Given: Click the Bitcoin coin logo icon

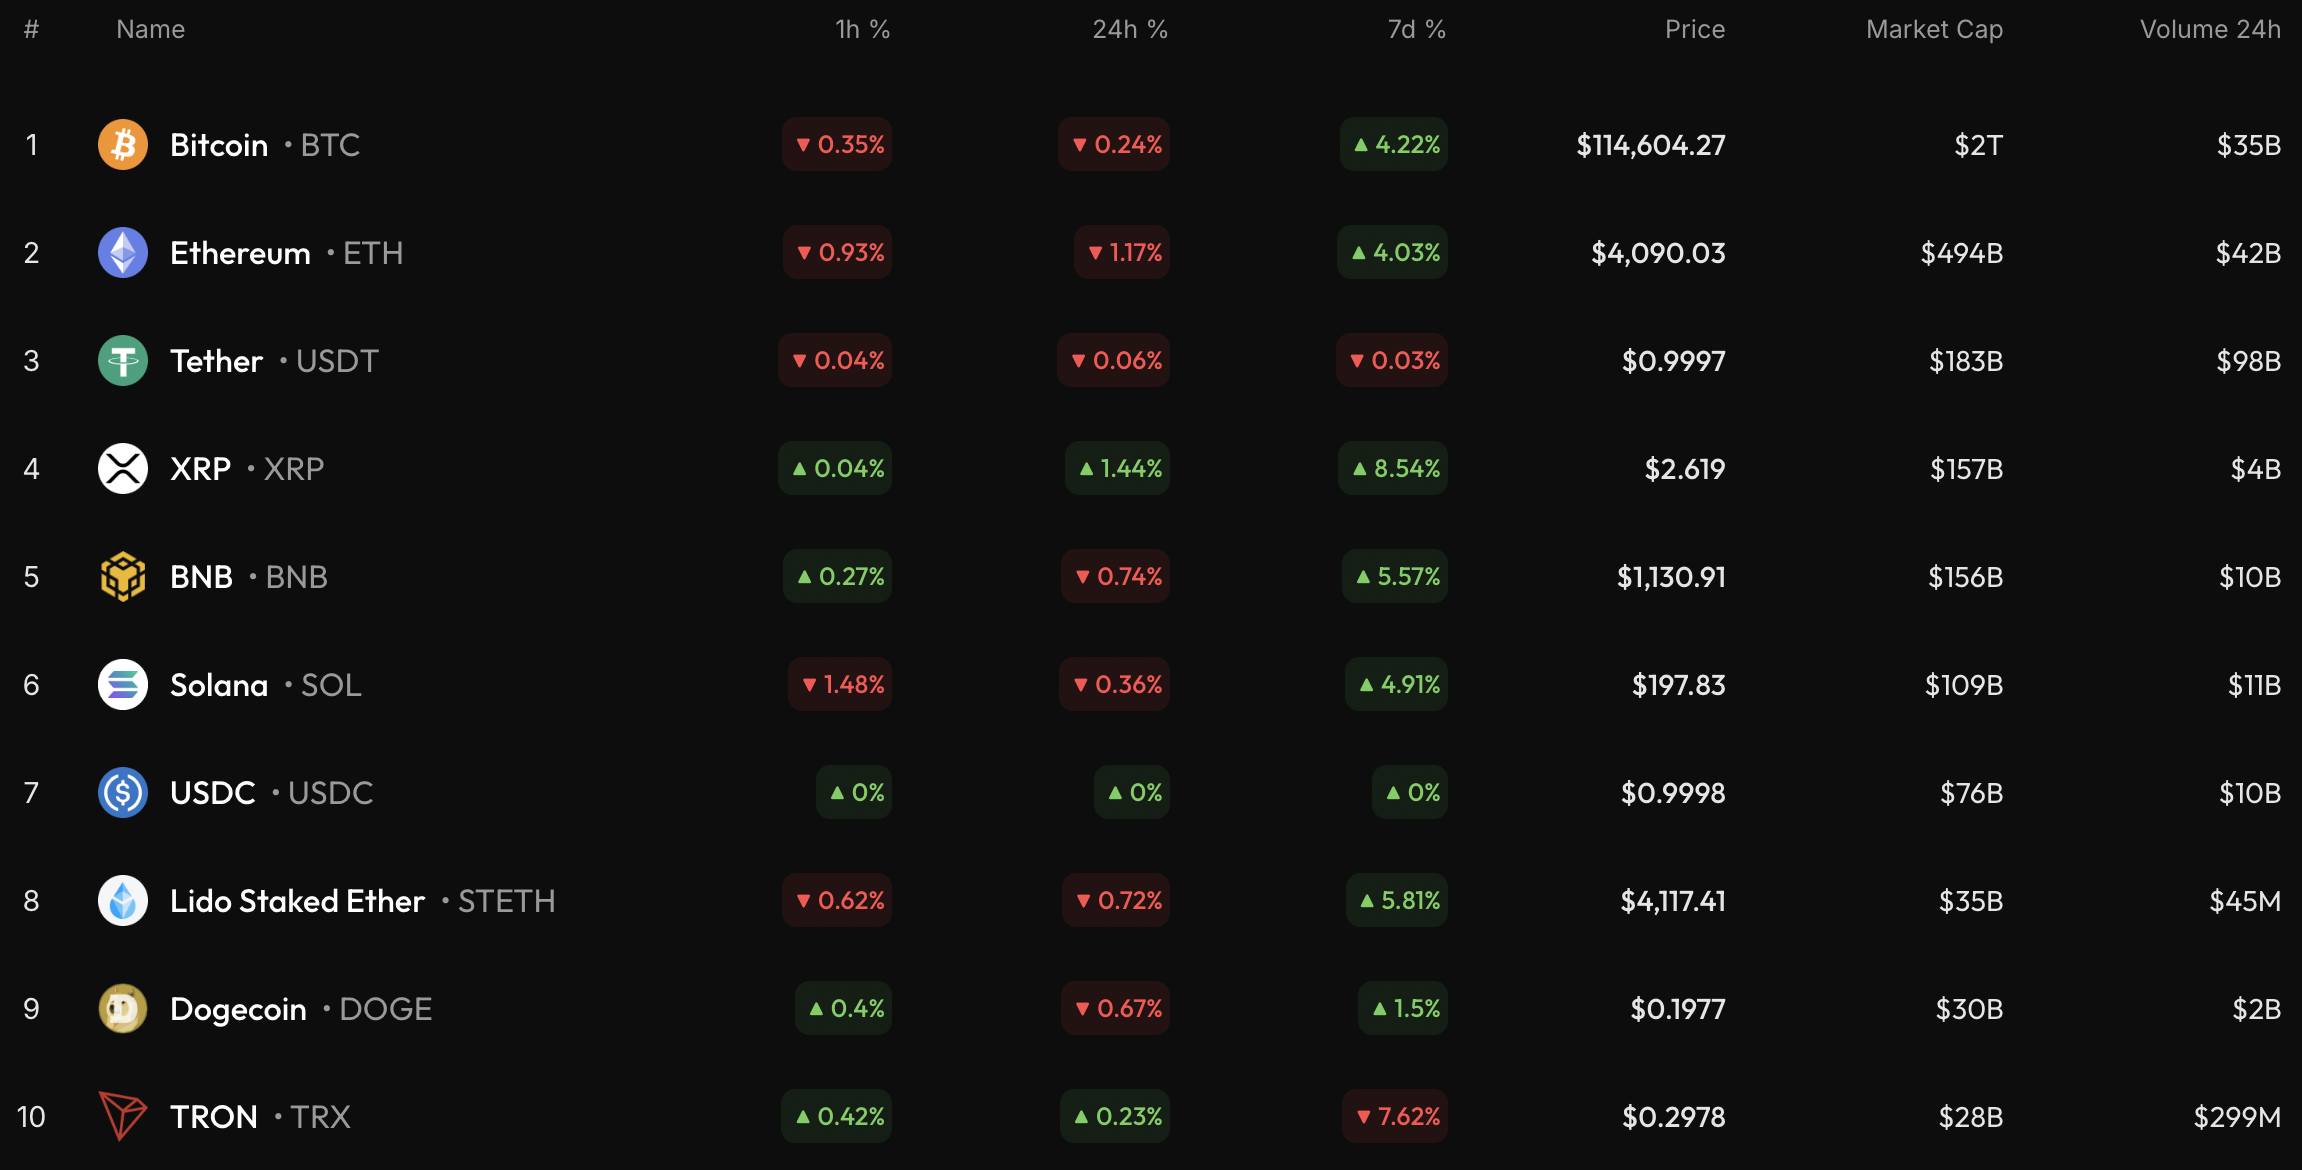Looking at the screenshot, I should 123,145.
